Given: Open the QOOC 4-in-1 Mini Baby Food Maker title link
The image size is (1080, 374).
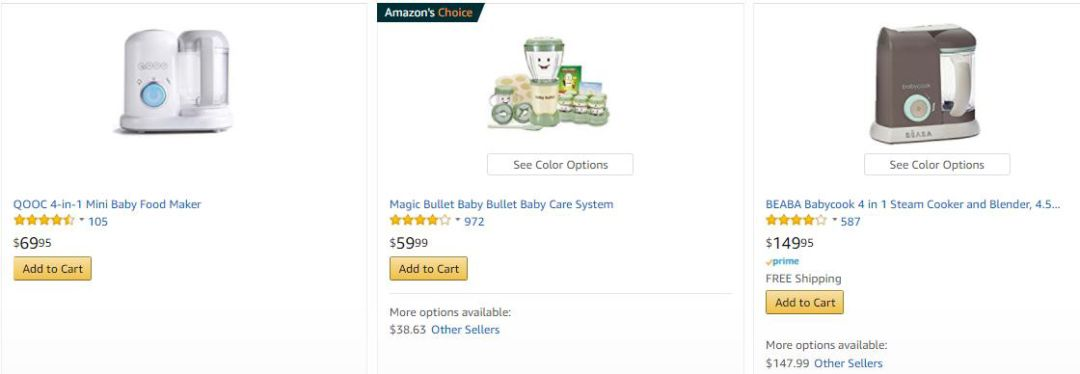Looking at the screenshot, I should coord(107,205).
